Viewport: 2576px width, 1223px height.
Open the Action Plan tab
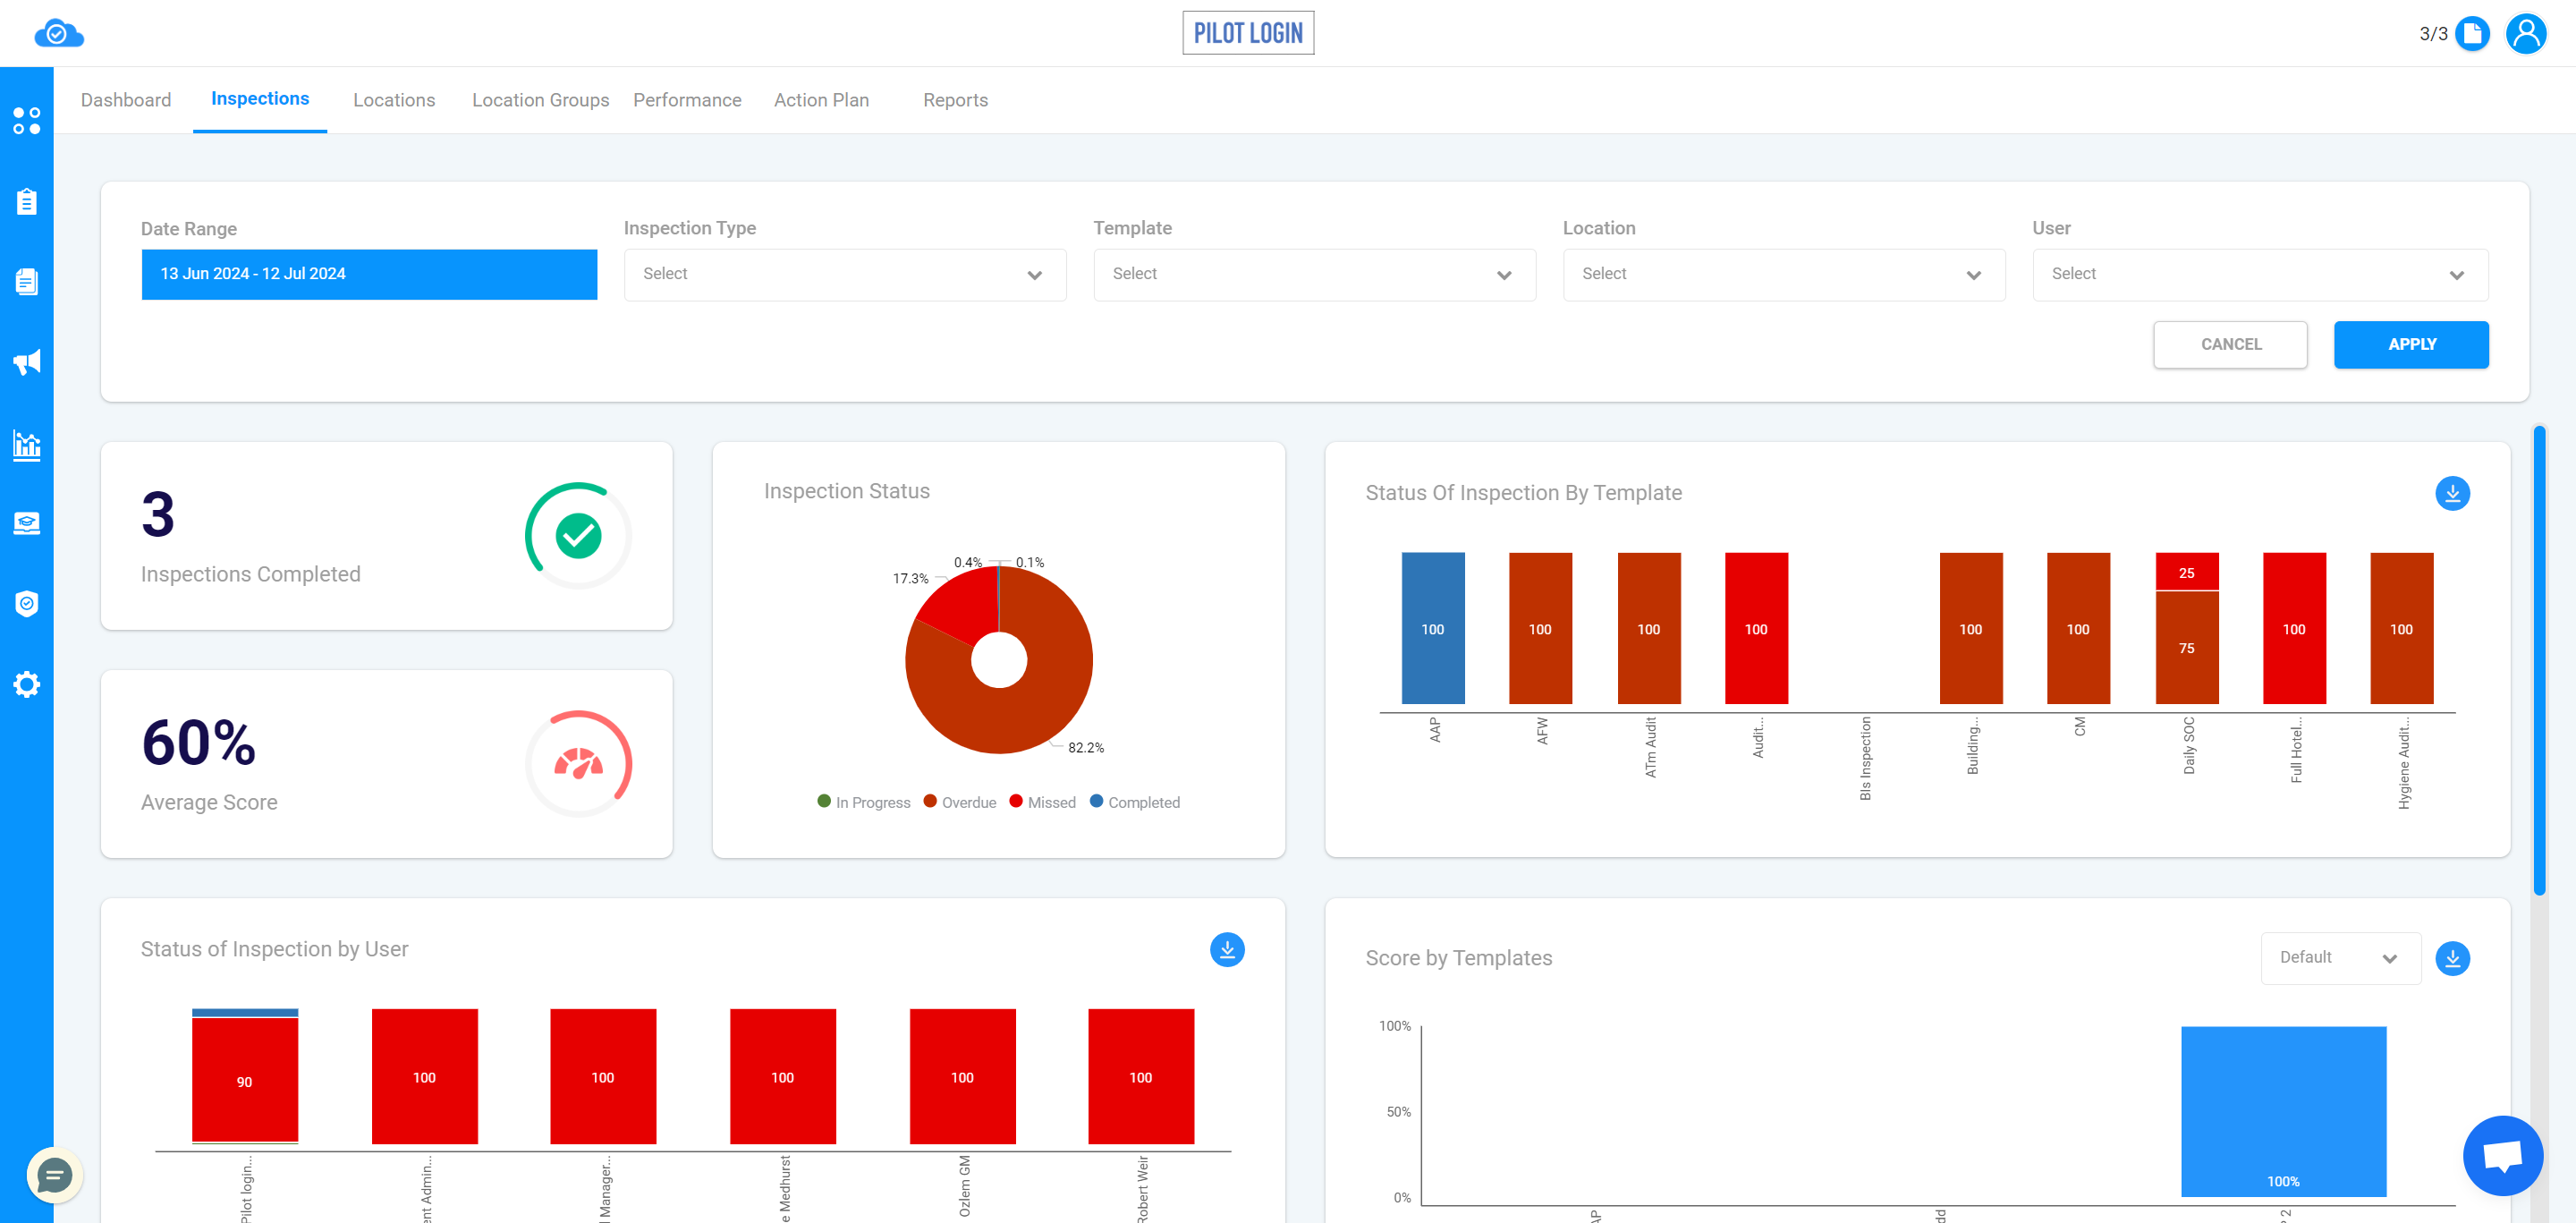[x=821, y=100]
